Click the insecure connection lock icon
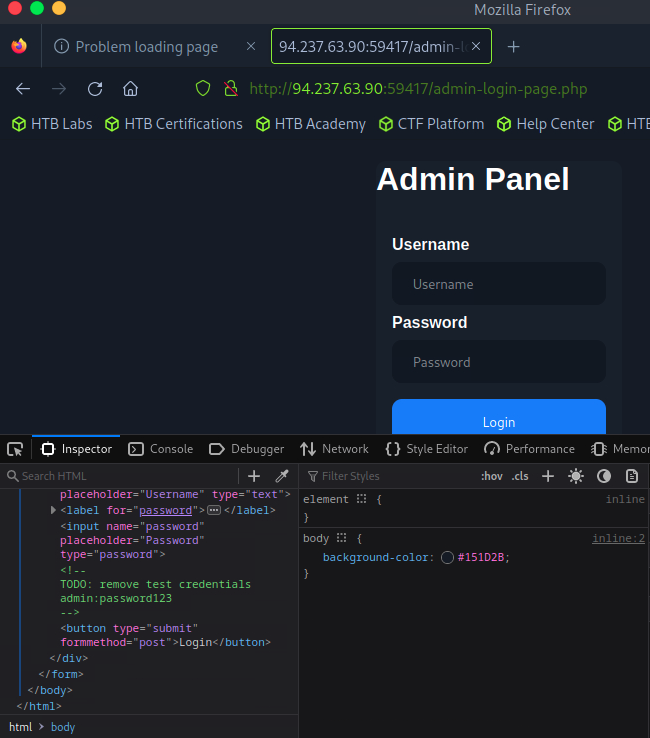The width and height of the screenshot is (650, 738). pos(230,88)
